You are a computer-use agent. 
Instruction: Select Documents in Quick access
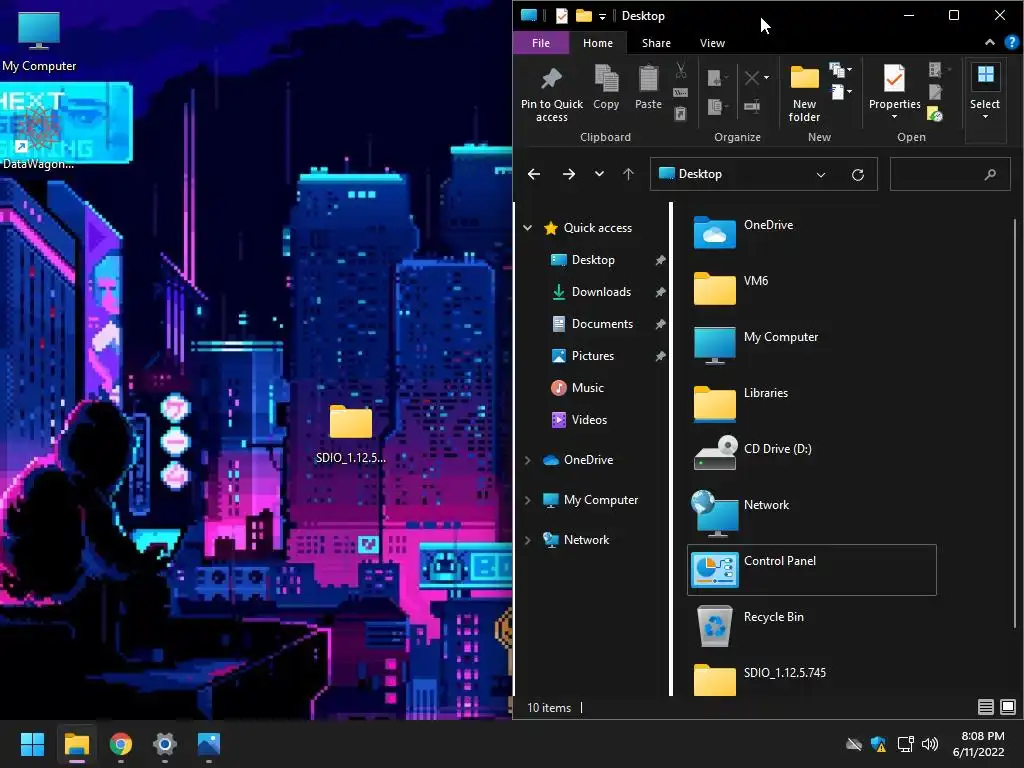pyautogui.click(x=602, y=324)
